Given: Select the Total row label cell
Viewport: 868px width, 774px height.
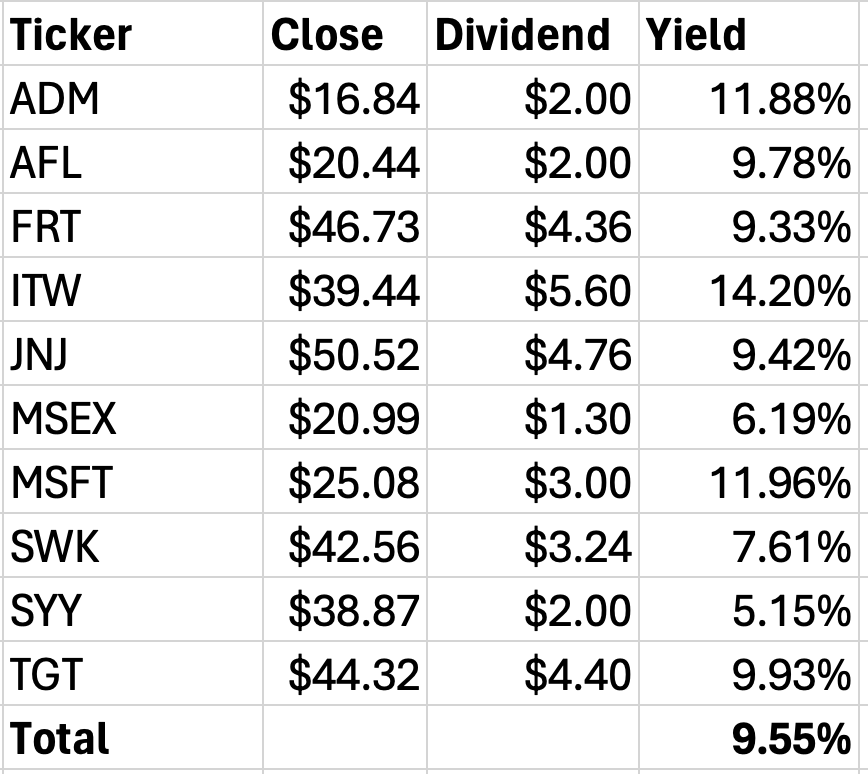Looking at the screenshot, I should pos(133,737).
